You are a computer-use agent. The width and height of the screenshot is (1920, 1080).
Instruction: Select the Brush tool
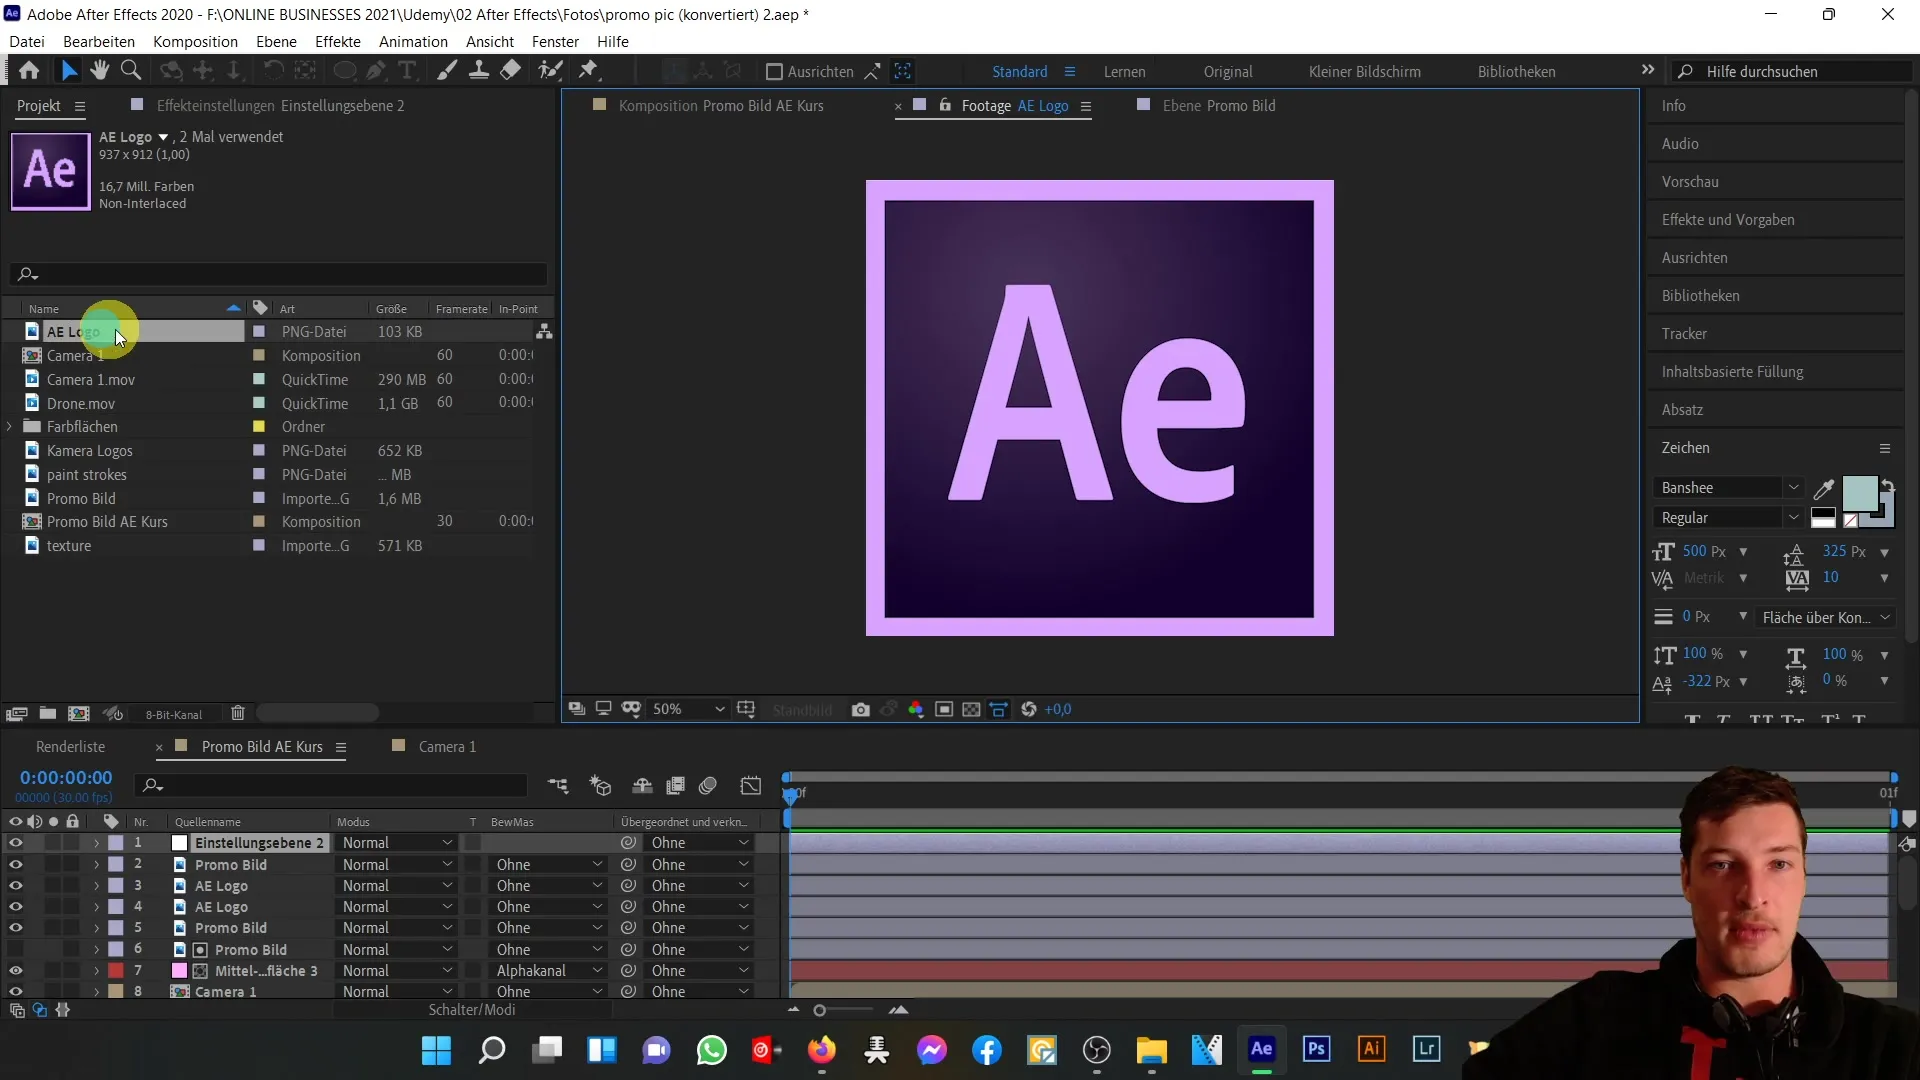447,71
